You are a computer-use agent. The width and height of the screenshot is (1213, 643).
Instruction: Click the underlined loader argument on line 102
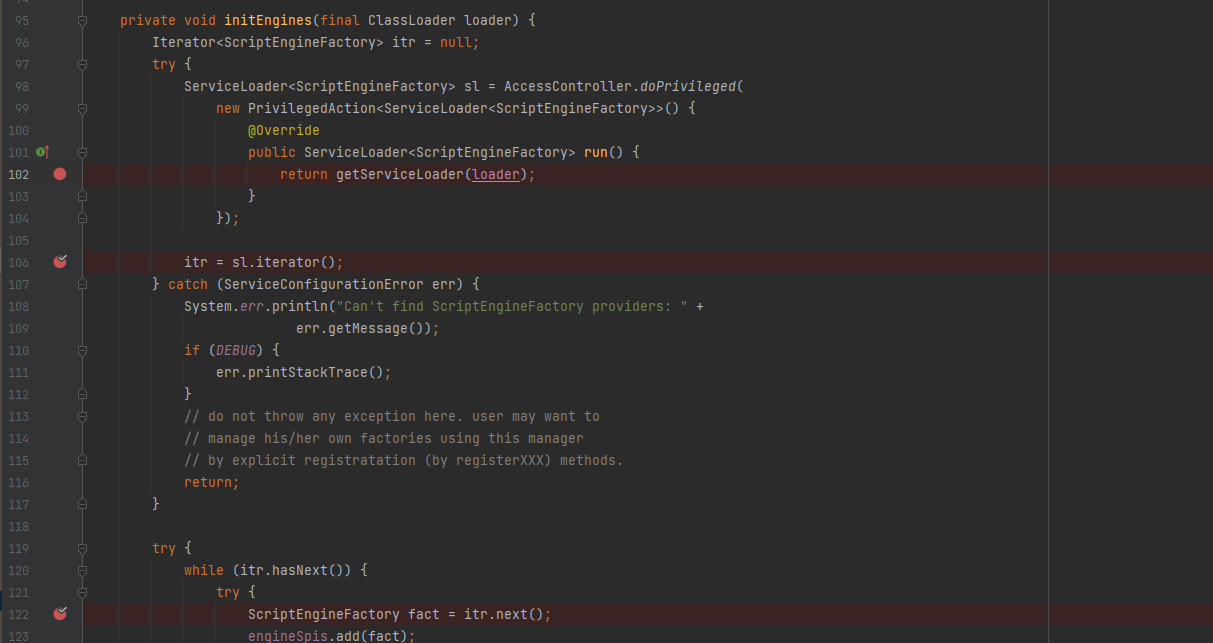pyautogui.click(x=496, y=174)
